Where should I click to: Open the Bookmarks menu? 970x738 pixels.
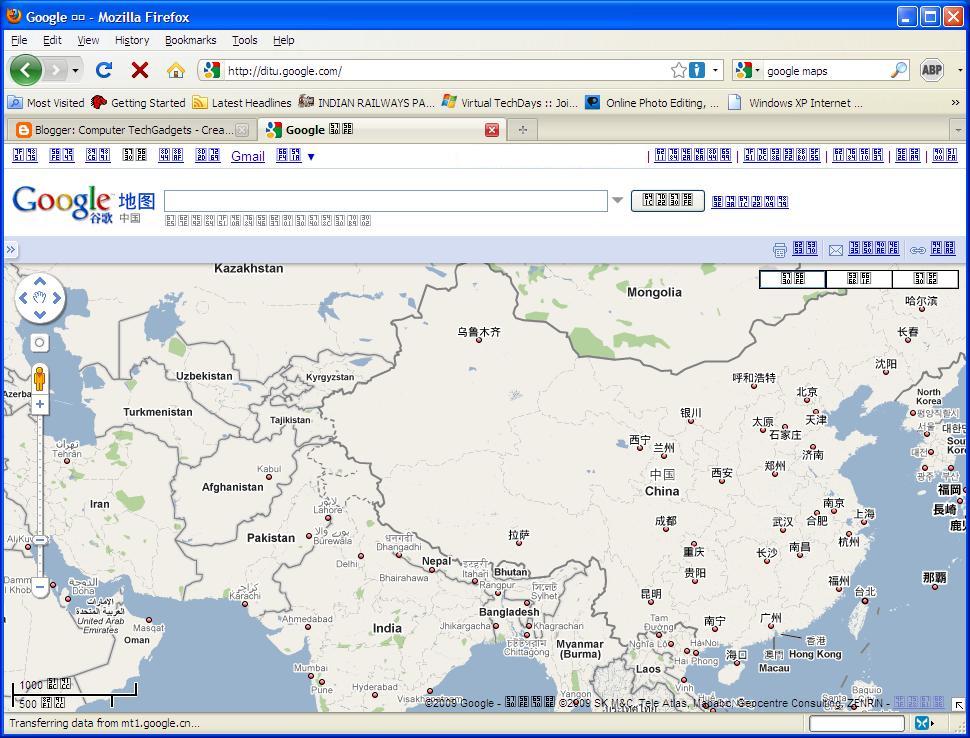191,40
